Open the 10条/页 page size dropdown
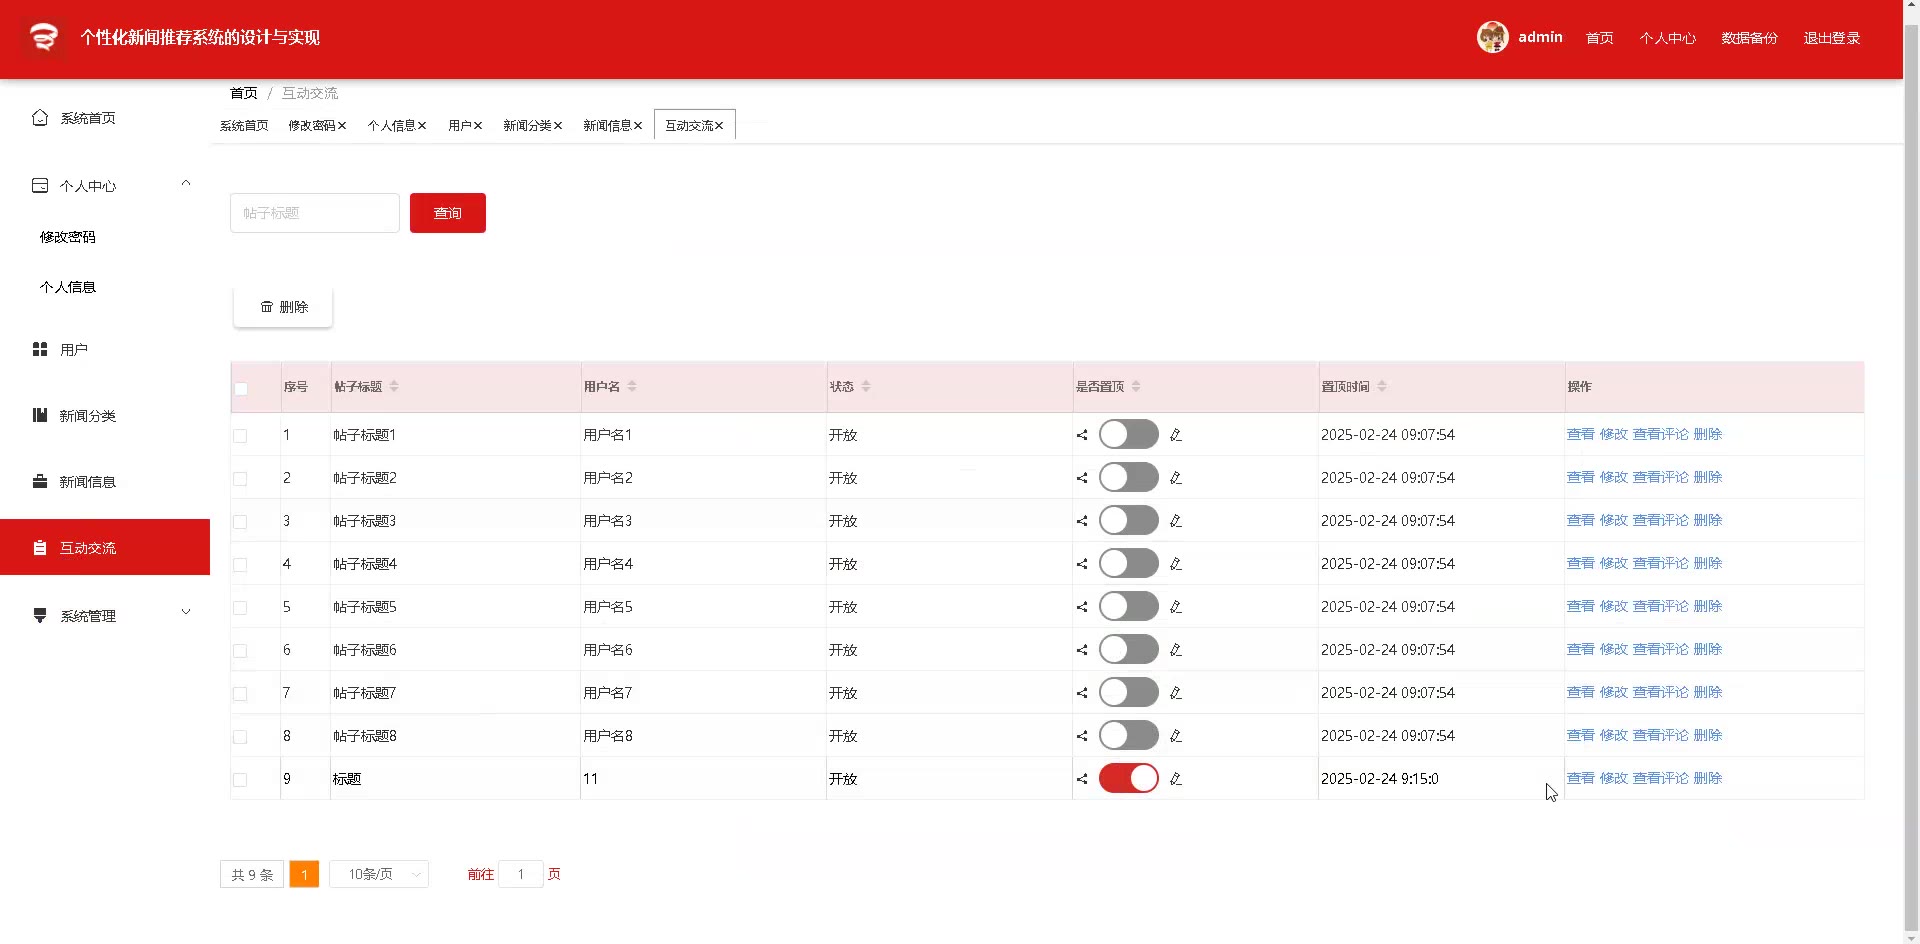Image resolution: width=1920 pixels, height=944 pixels. (379, 875)
